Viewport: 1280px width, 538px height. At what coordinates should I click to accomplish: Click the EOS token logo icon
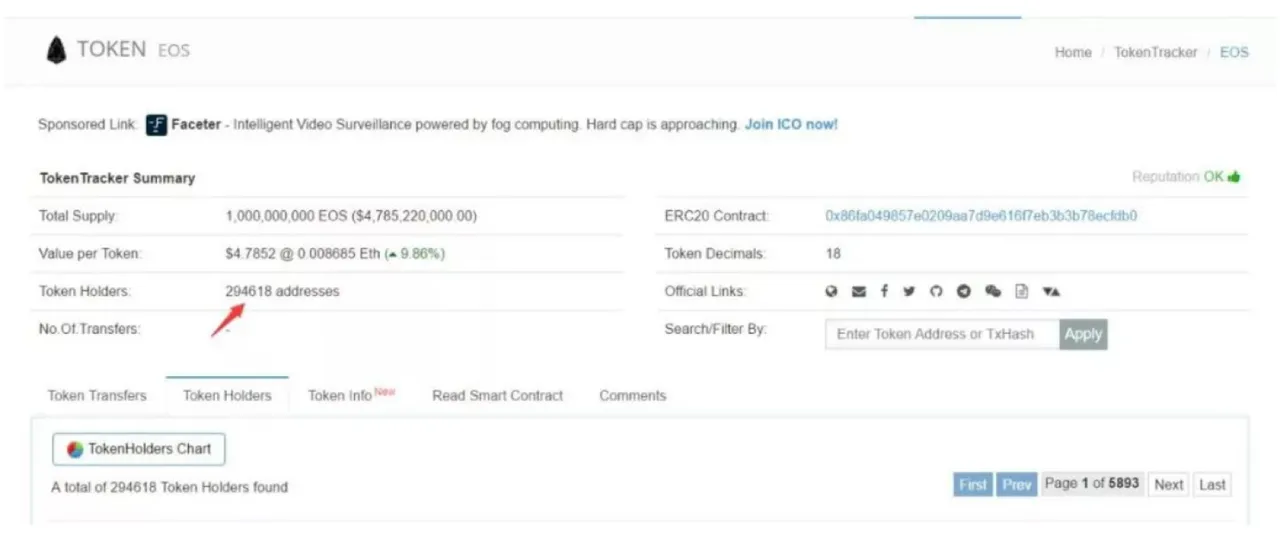tap(56, 50)
